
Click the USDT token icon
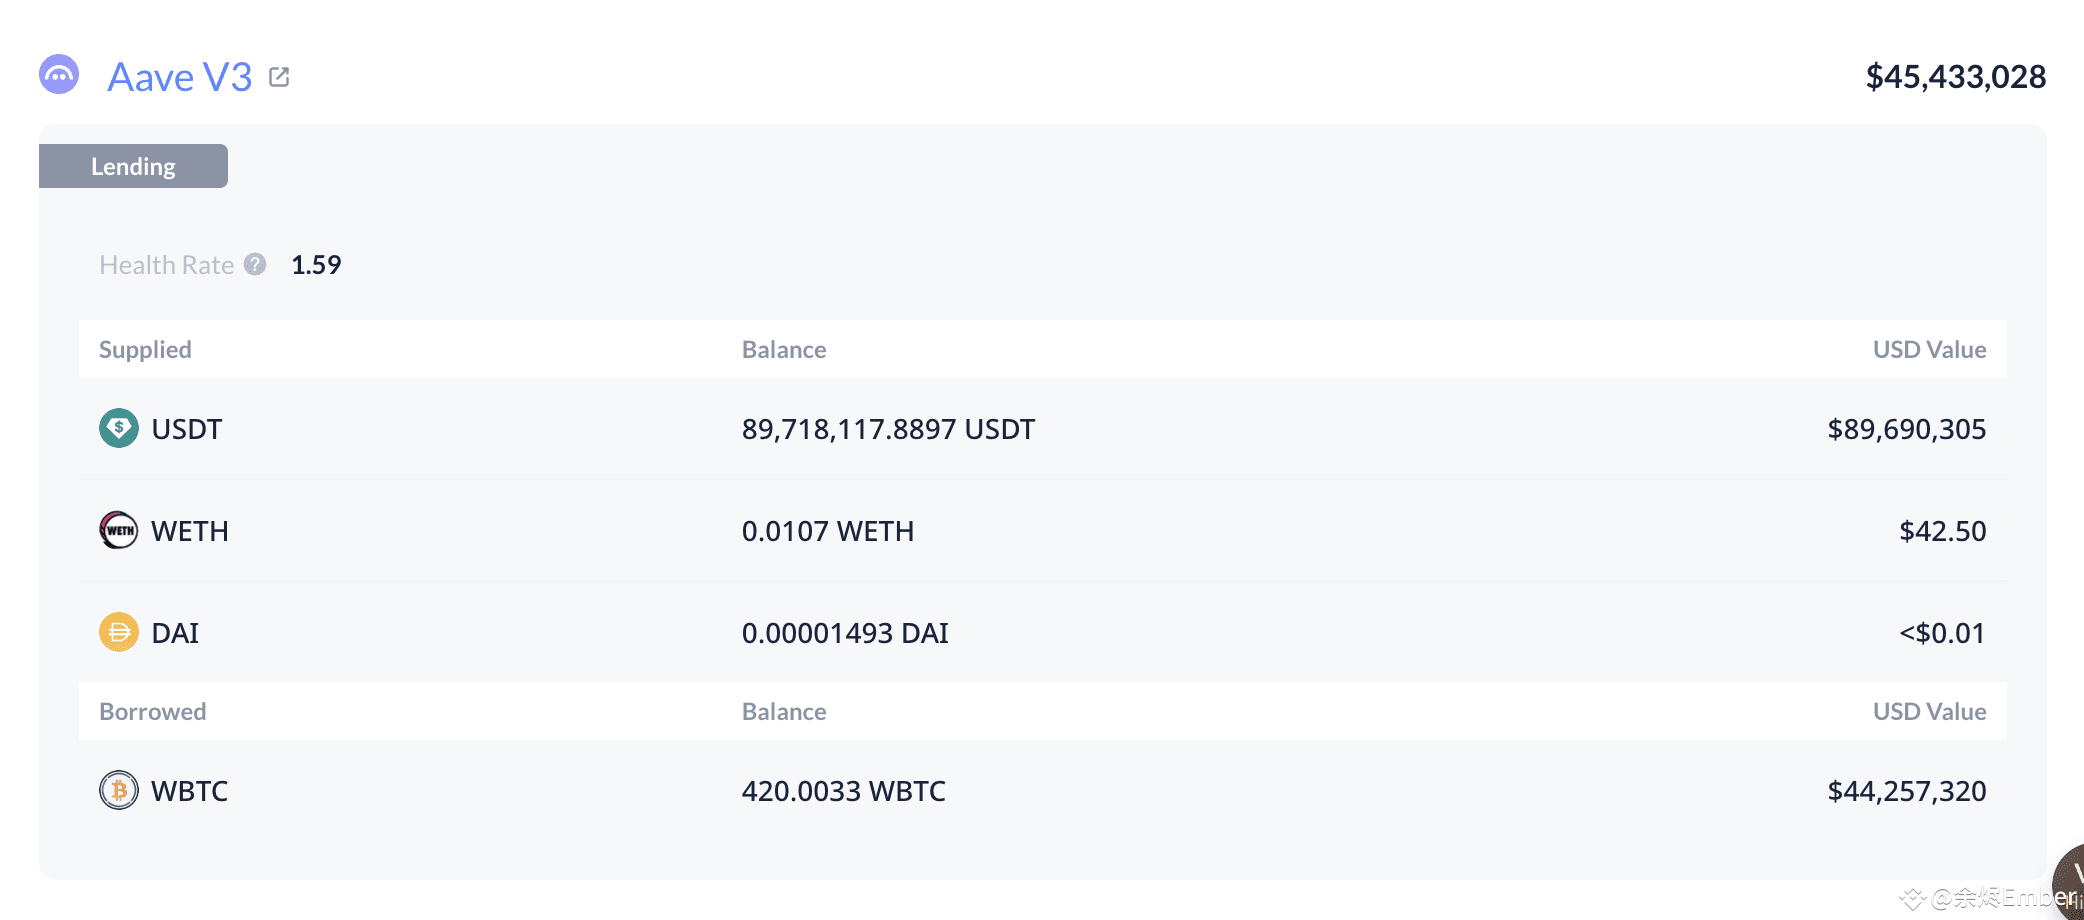(119, 428)
